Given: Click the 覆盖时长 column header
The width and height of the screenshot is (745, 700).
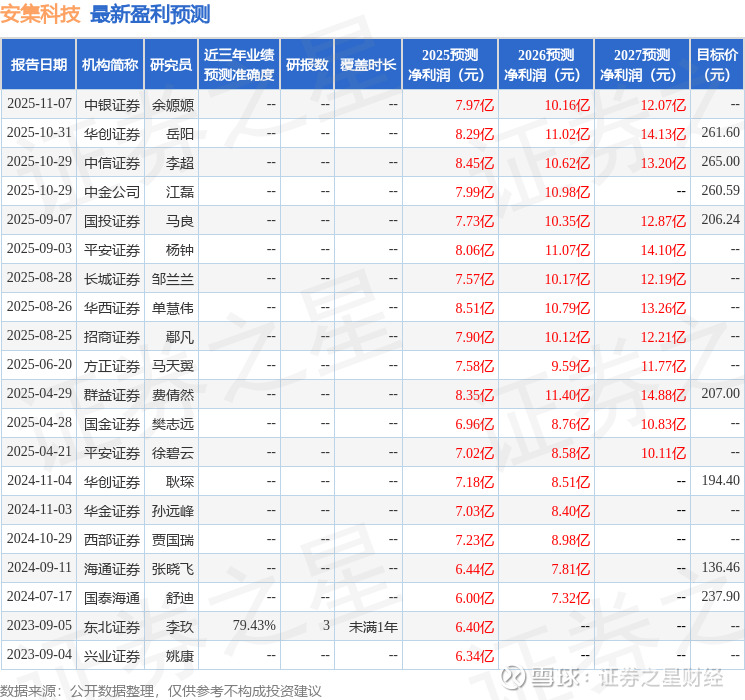Looking at the screenshot, I should [368, 65].
